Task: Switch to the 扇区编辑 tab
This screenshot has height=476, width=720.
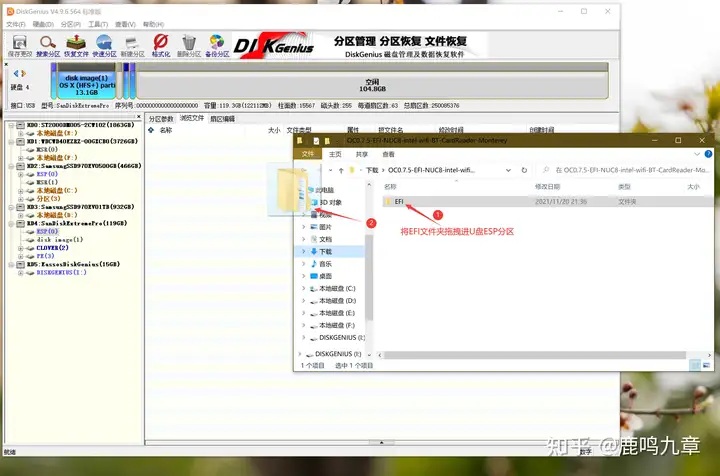Action: [x=222, y=119]
